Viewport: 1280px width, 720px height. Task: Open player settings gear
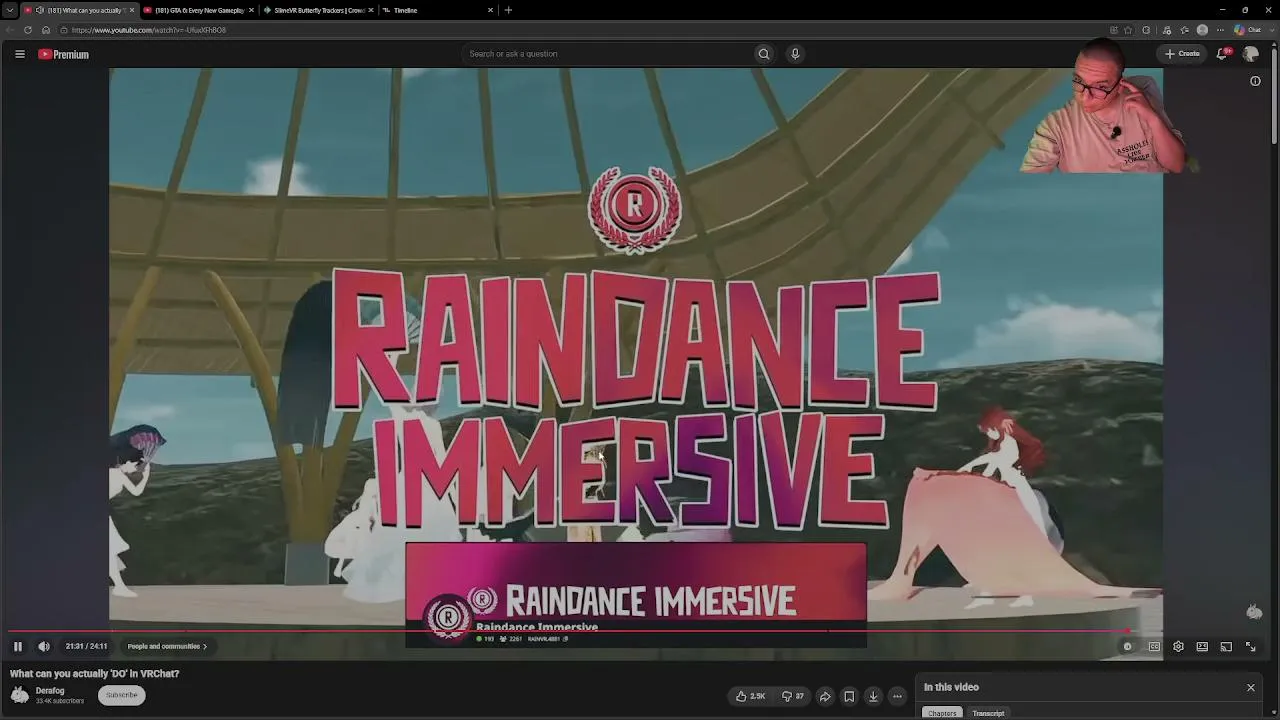click(1178, 647)
